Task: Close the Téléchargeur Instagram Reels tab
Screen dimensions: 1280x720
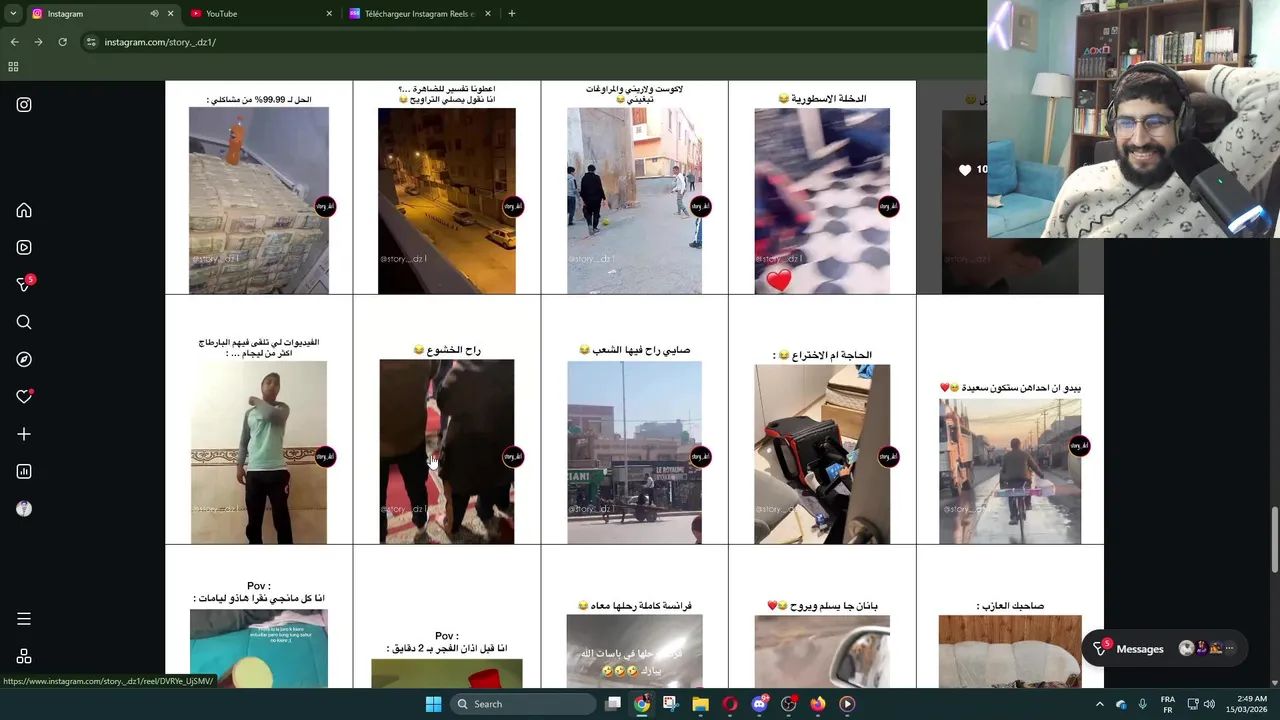Action: point(488,14)
